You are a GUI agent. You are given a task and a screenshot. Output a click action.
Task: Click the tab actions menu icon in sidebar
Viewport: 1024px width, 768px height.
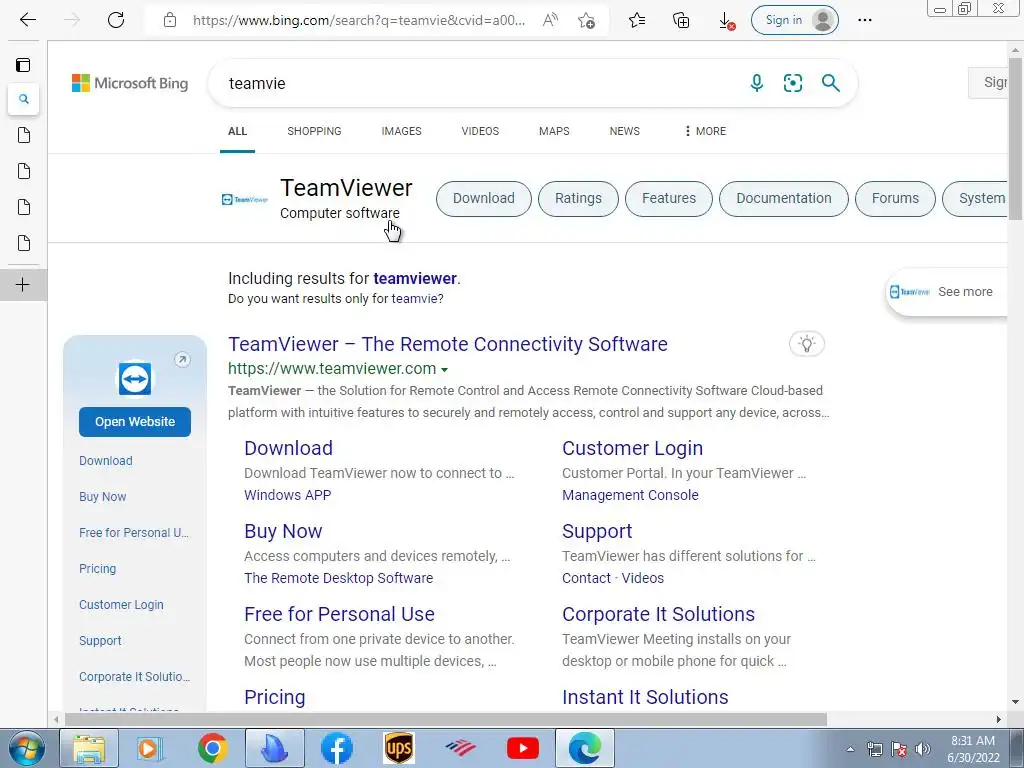pos(23,65)
